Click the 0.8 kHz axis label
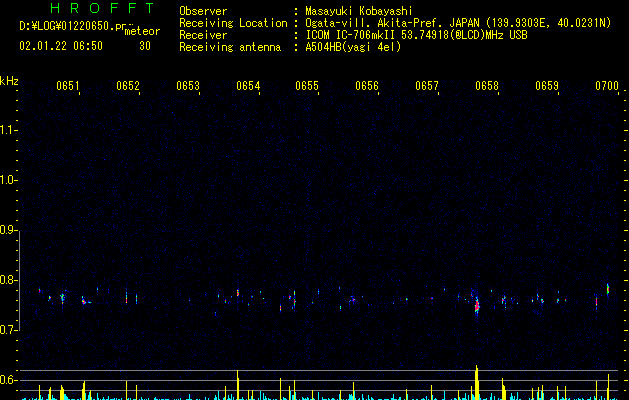 9,280
